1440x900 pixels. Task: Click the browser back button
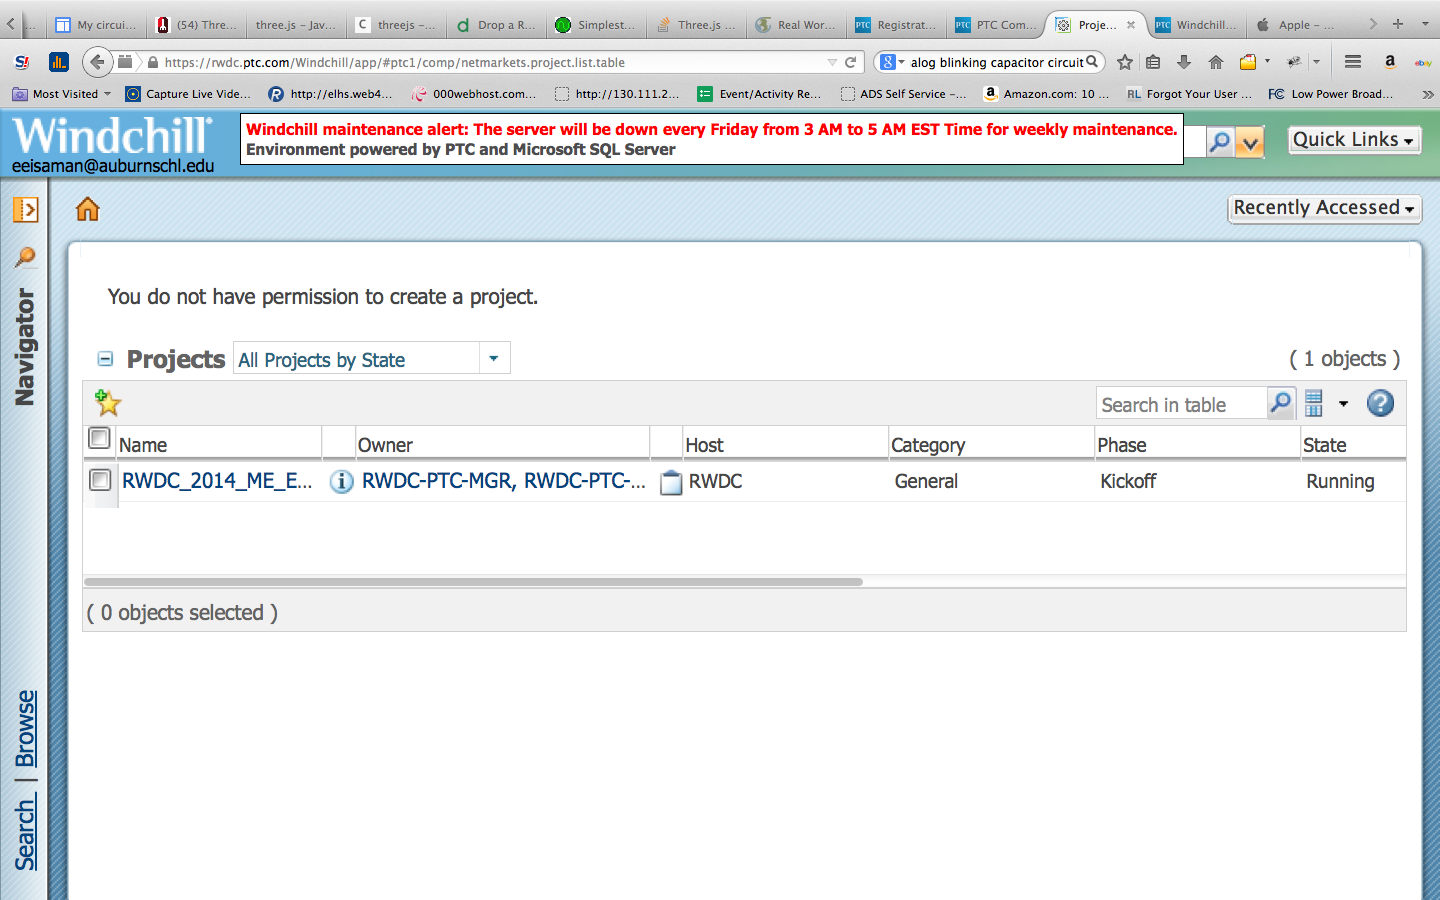point(97,62)
